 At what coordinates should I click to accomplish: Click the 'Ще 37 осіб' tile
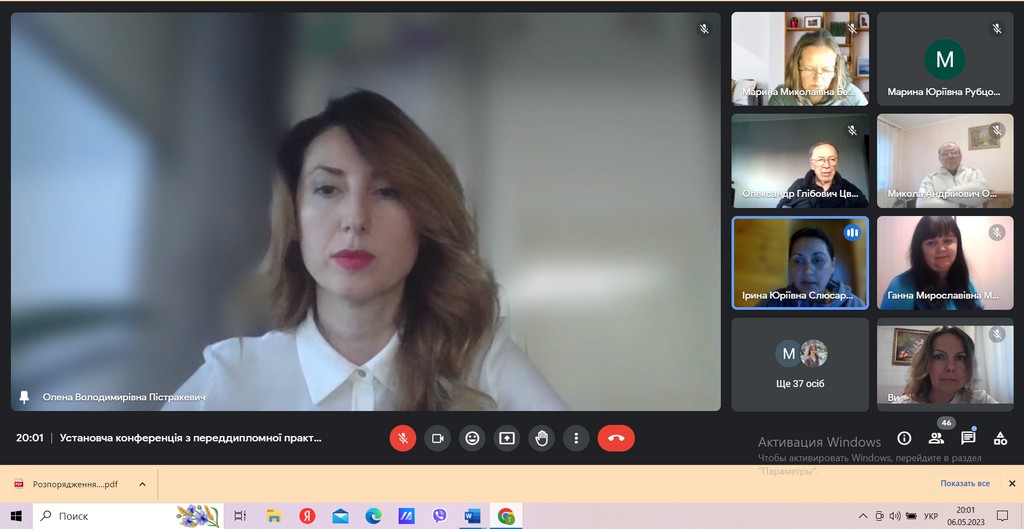tap(800, 364)
